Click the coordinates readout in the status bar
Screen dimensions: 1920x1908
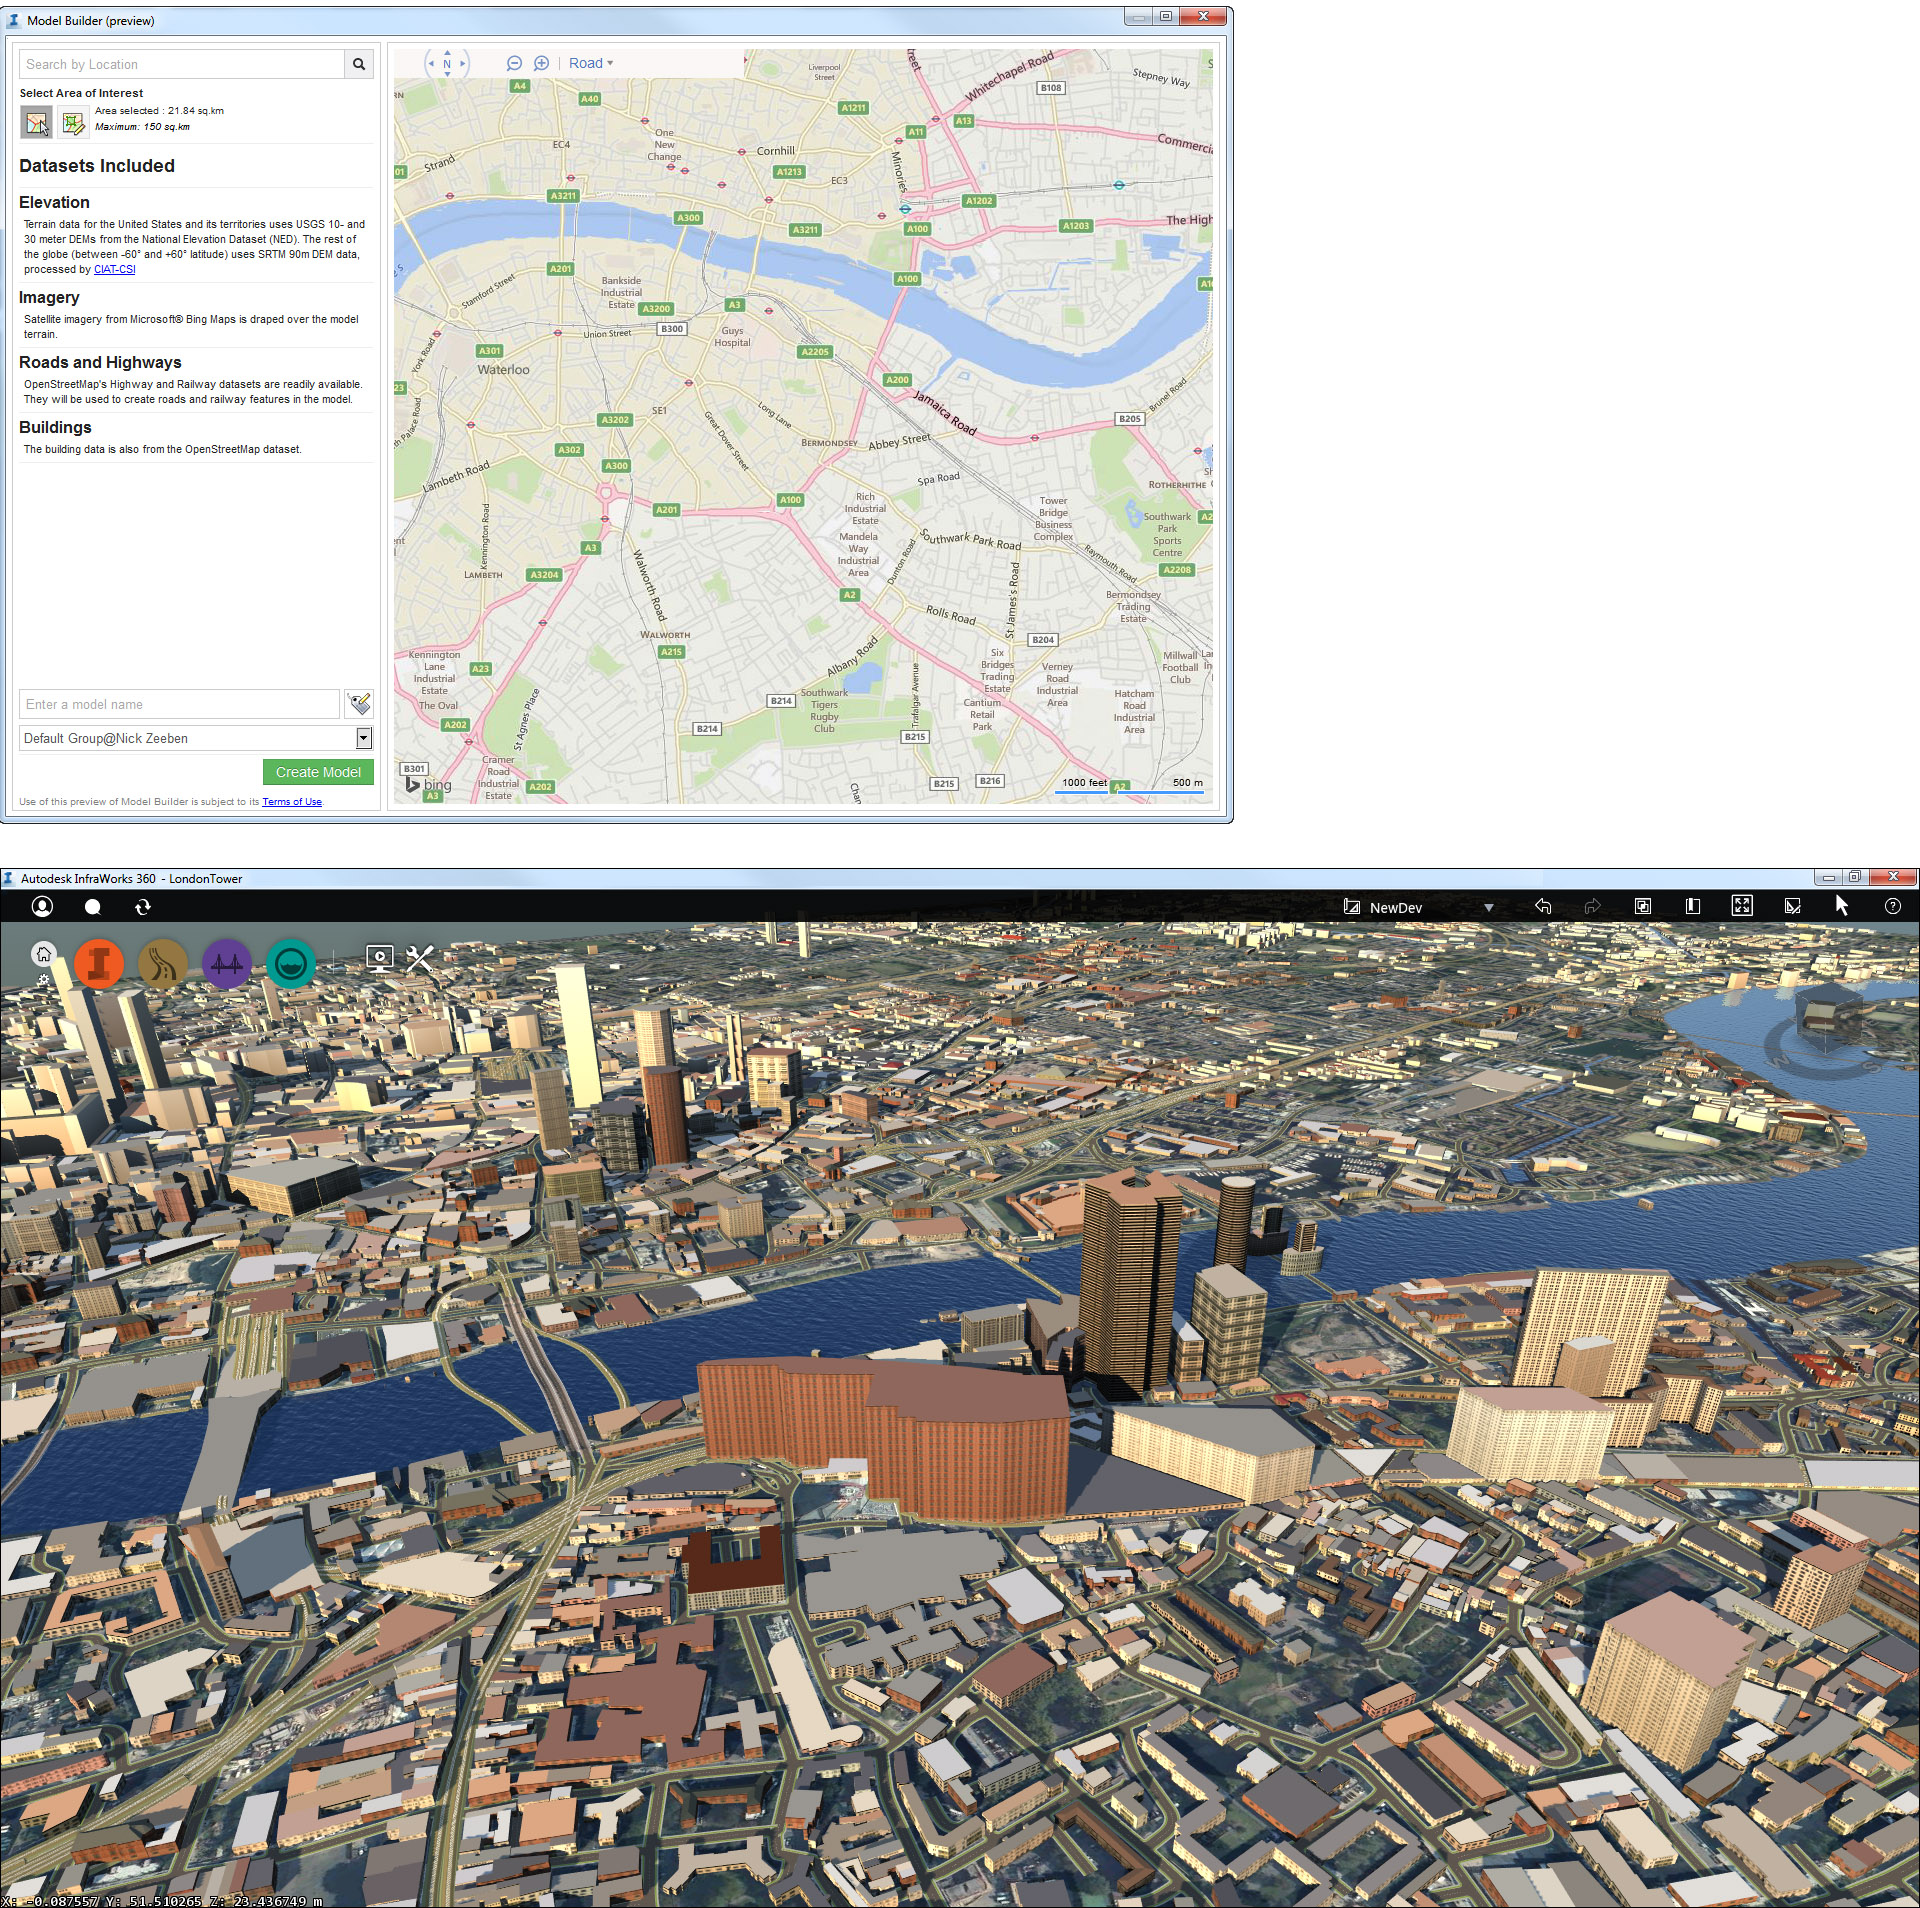[162, 1901]
